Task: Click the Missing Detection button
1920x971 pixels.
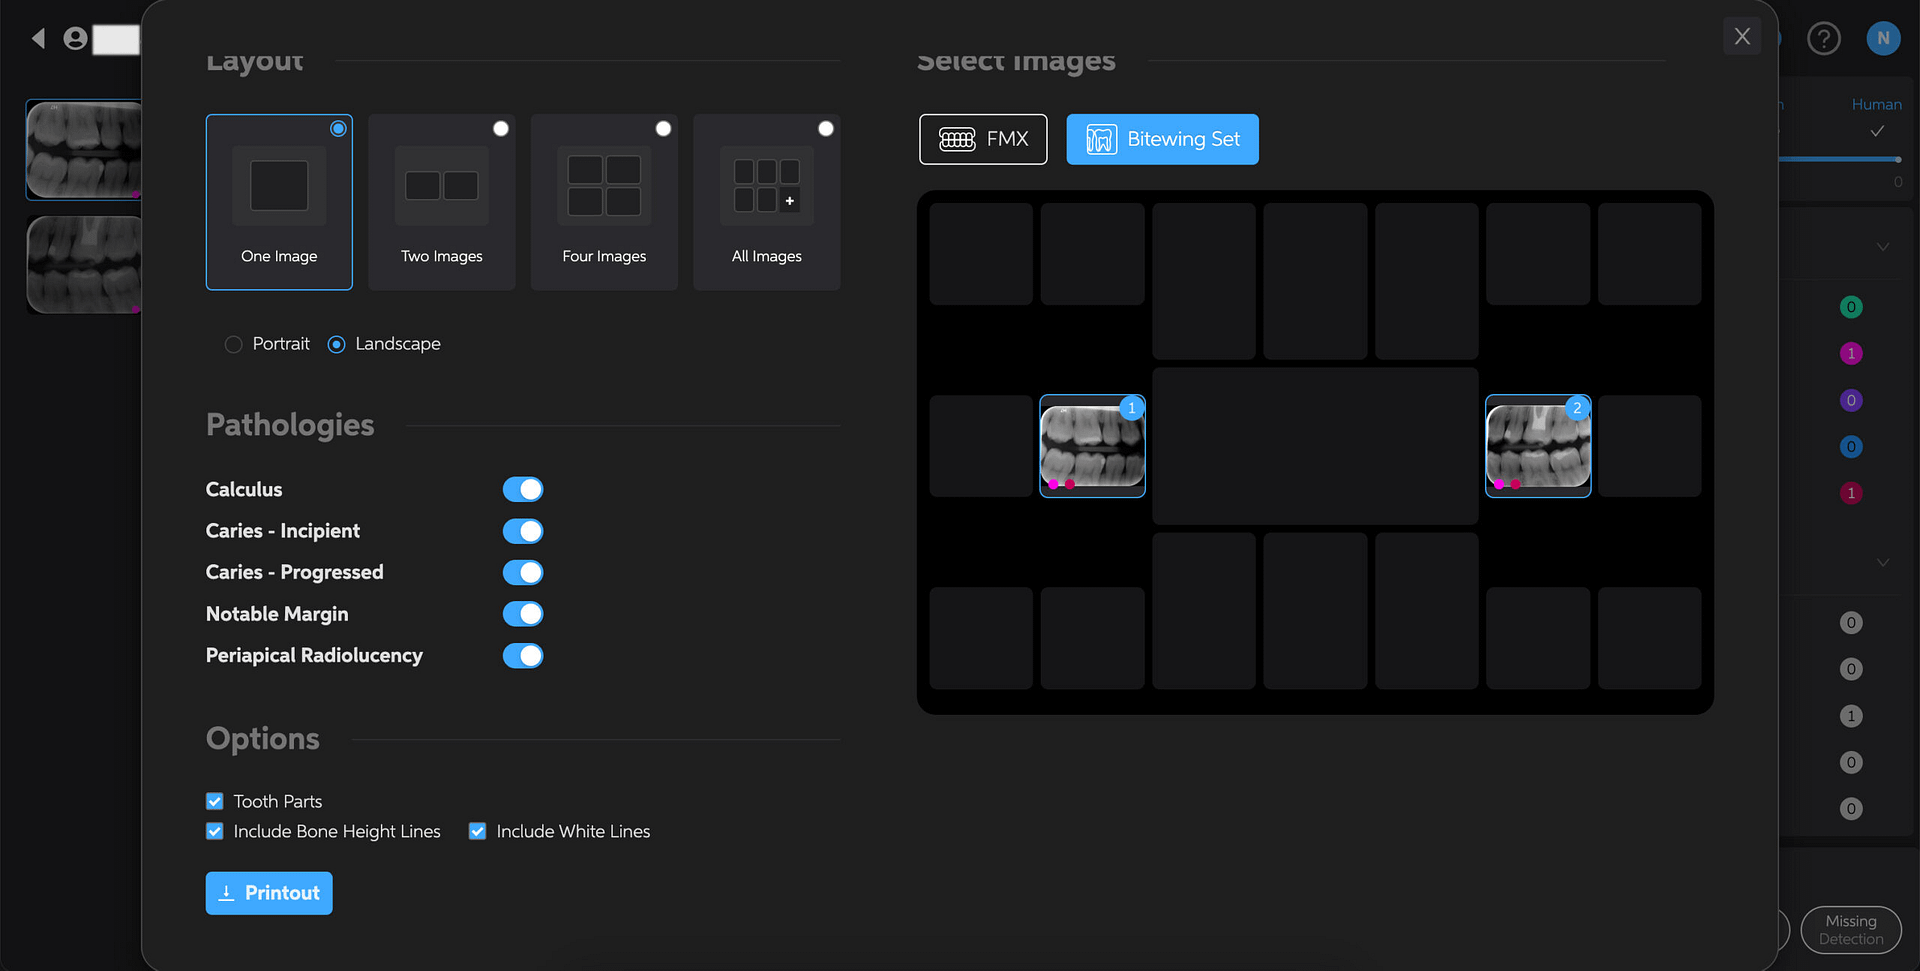Action: [1851, 929]
